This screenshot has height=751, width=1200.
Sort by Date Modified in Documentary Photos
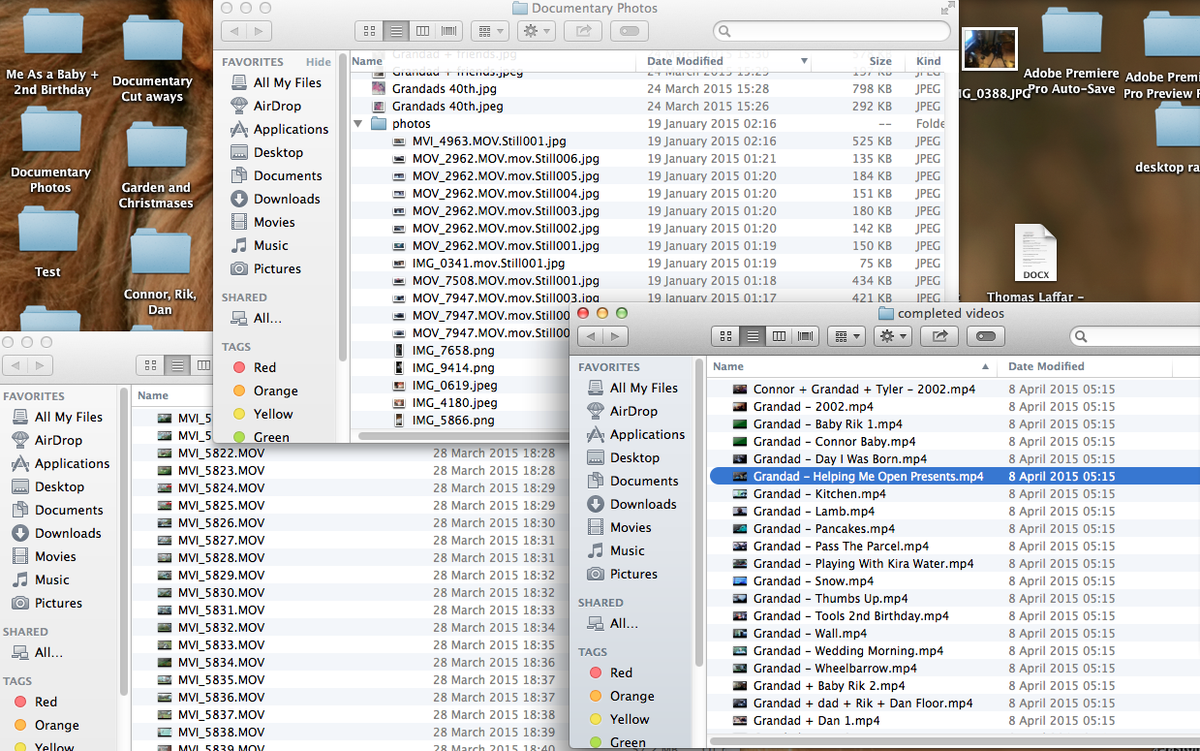click(x=724, y=61)
